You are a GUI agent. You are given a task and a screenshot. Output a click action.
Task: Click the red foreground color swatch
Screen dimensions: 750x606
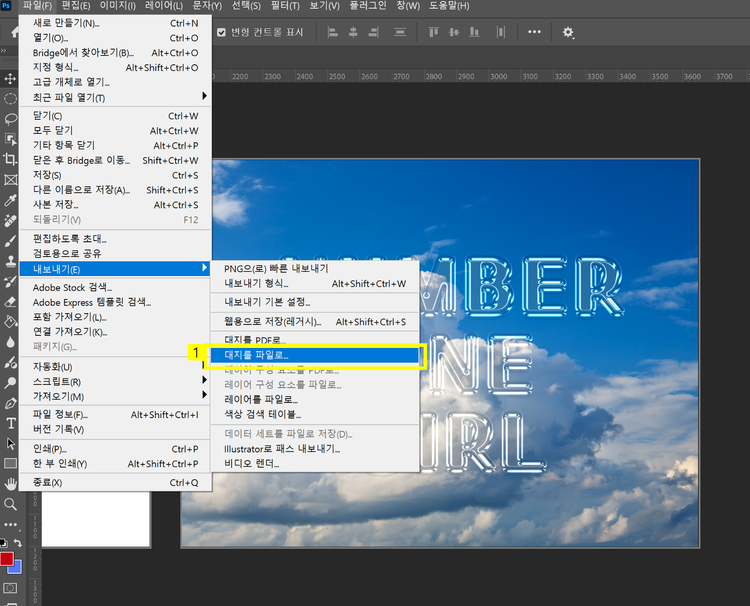(x=6, y=559)
